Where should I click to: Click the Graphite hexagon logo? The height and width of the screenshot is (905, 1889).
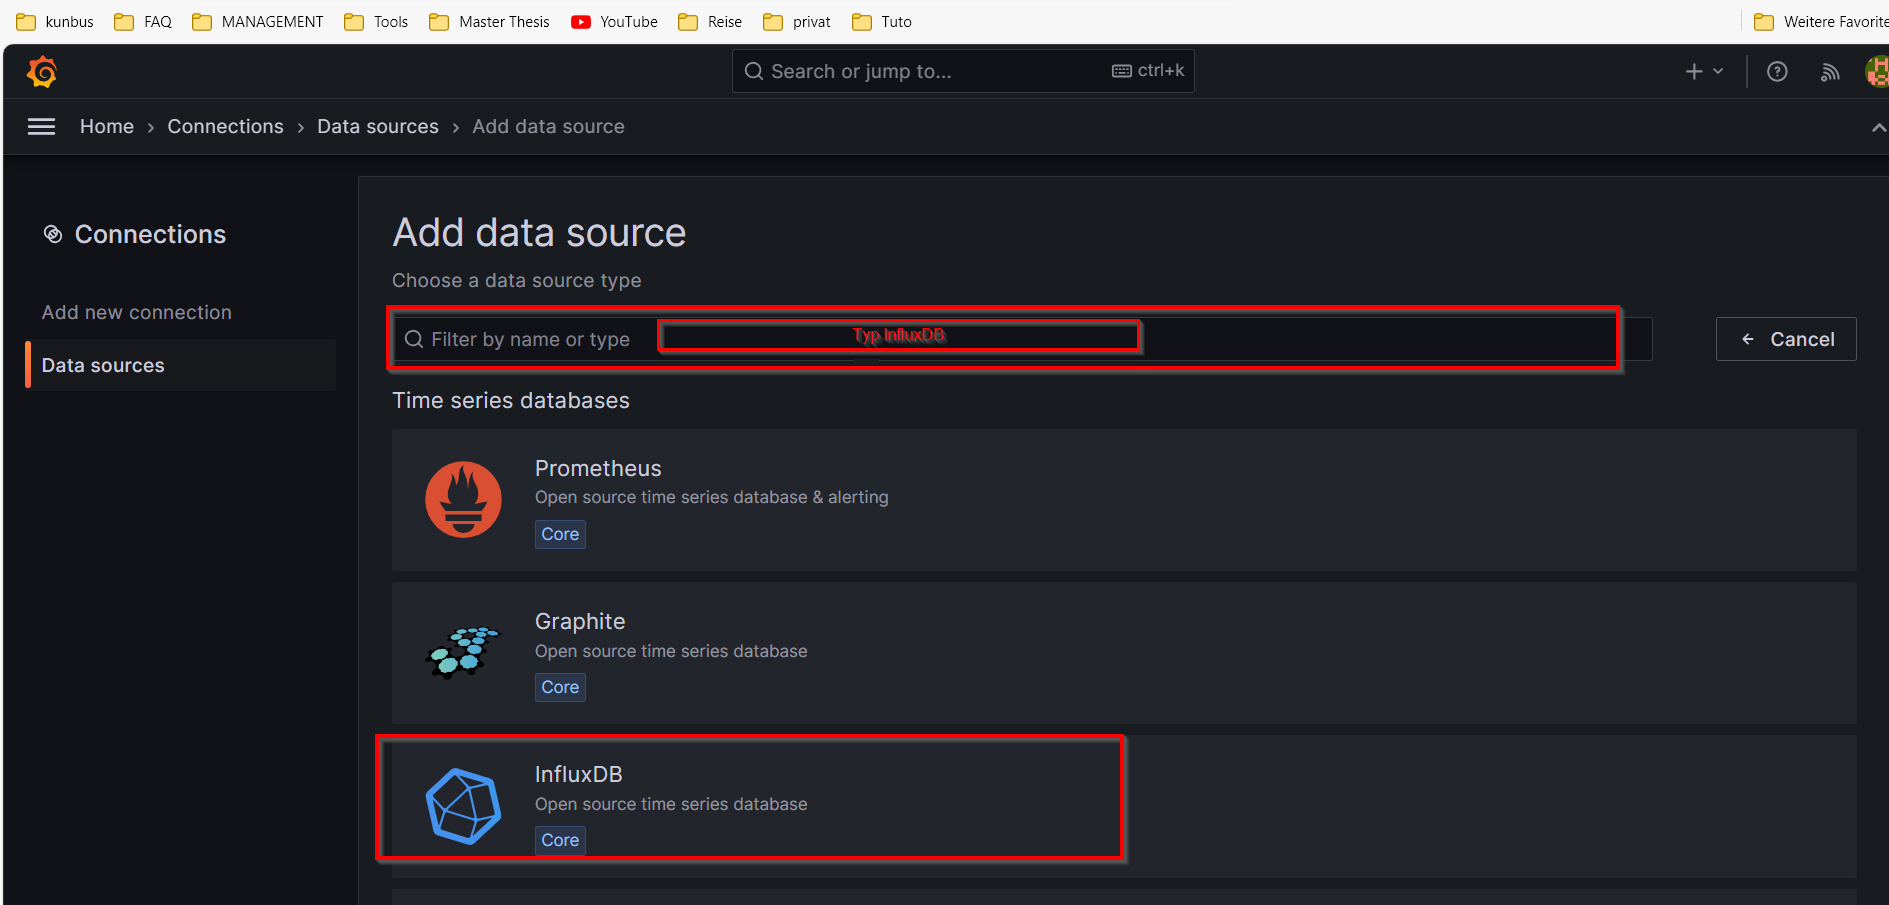click(463, 652)
